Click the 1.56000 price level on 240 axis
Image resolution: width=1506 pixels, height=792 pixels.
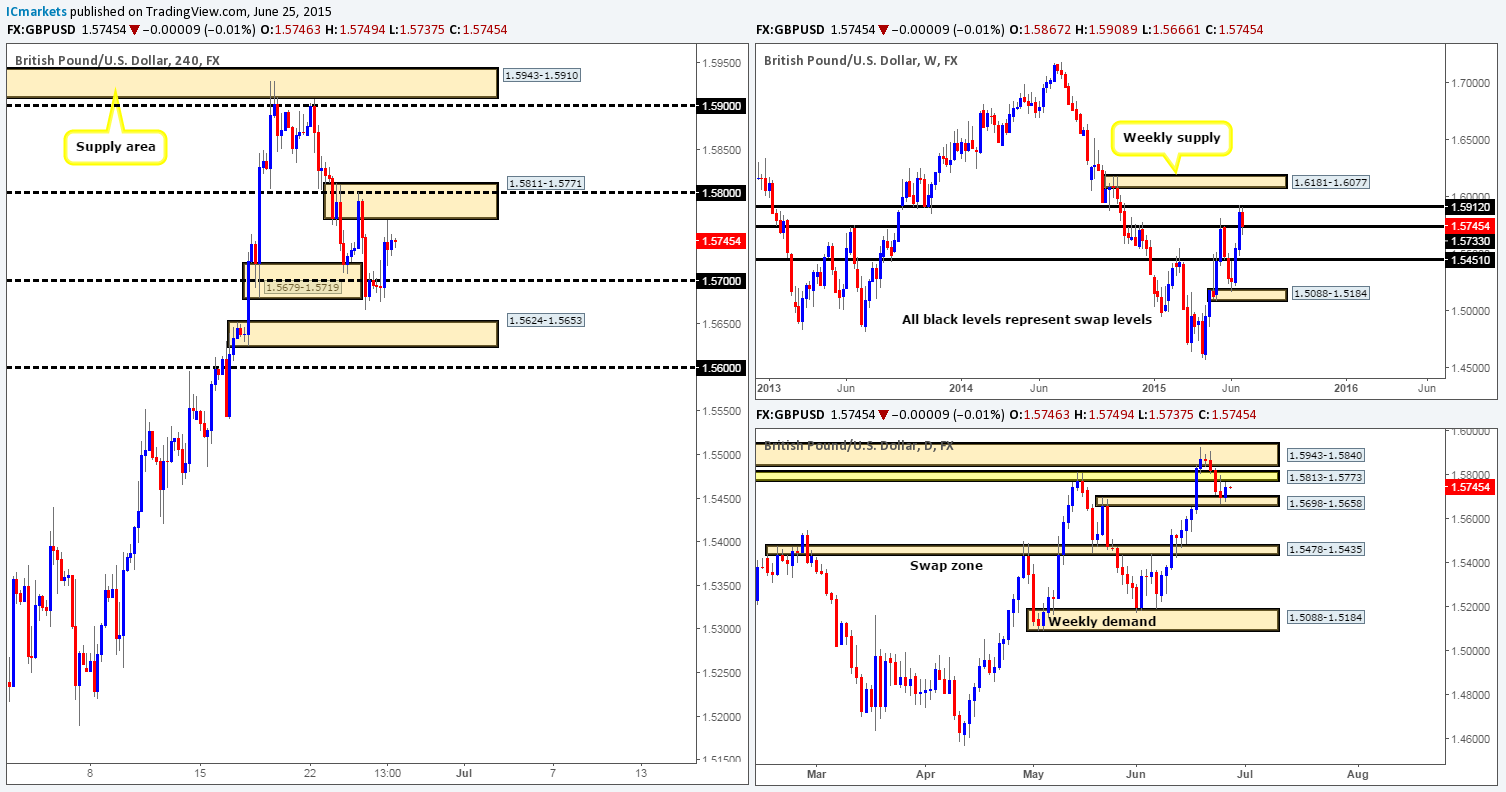pyautogui.click(x=721, y=368)
